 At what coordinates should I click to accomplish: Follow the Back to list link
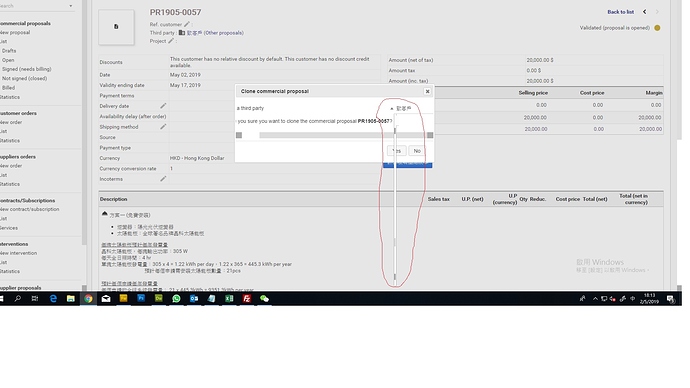(620, 12)
